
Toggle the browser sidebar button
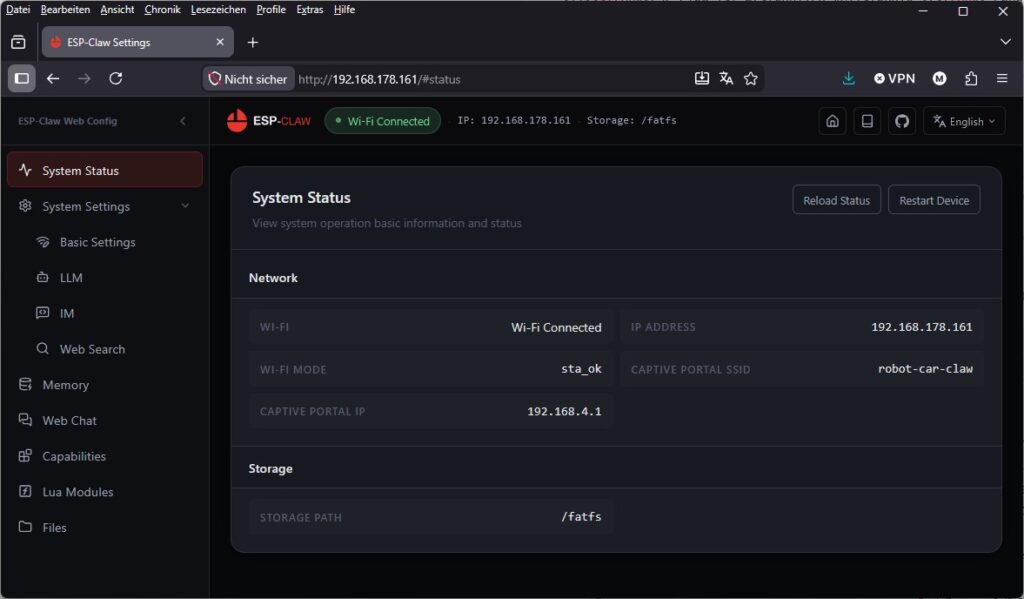(x=22, y=78)
